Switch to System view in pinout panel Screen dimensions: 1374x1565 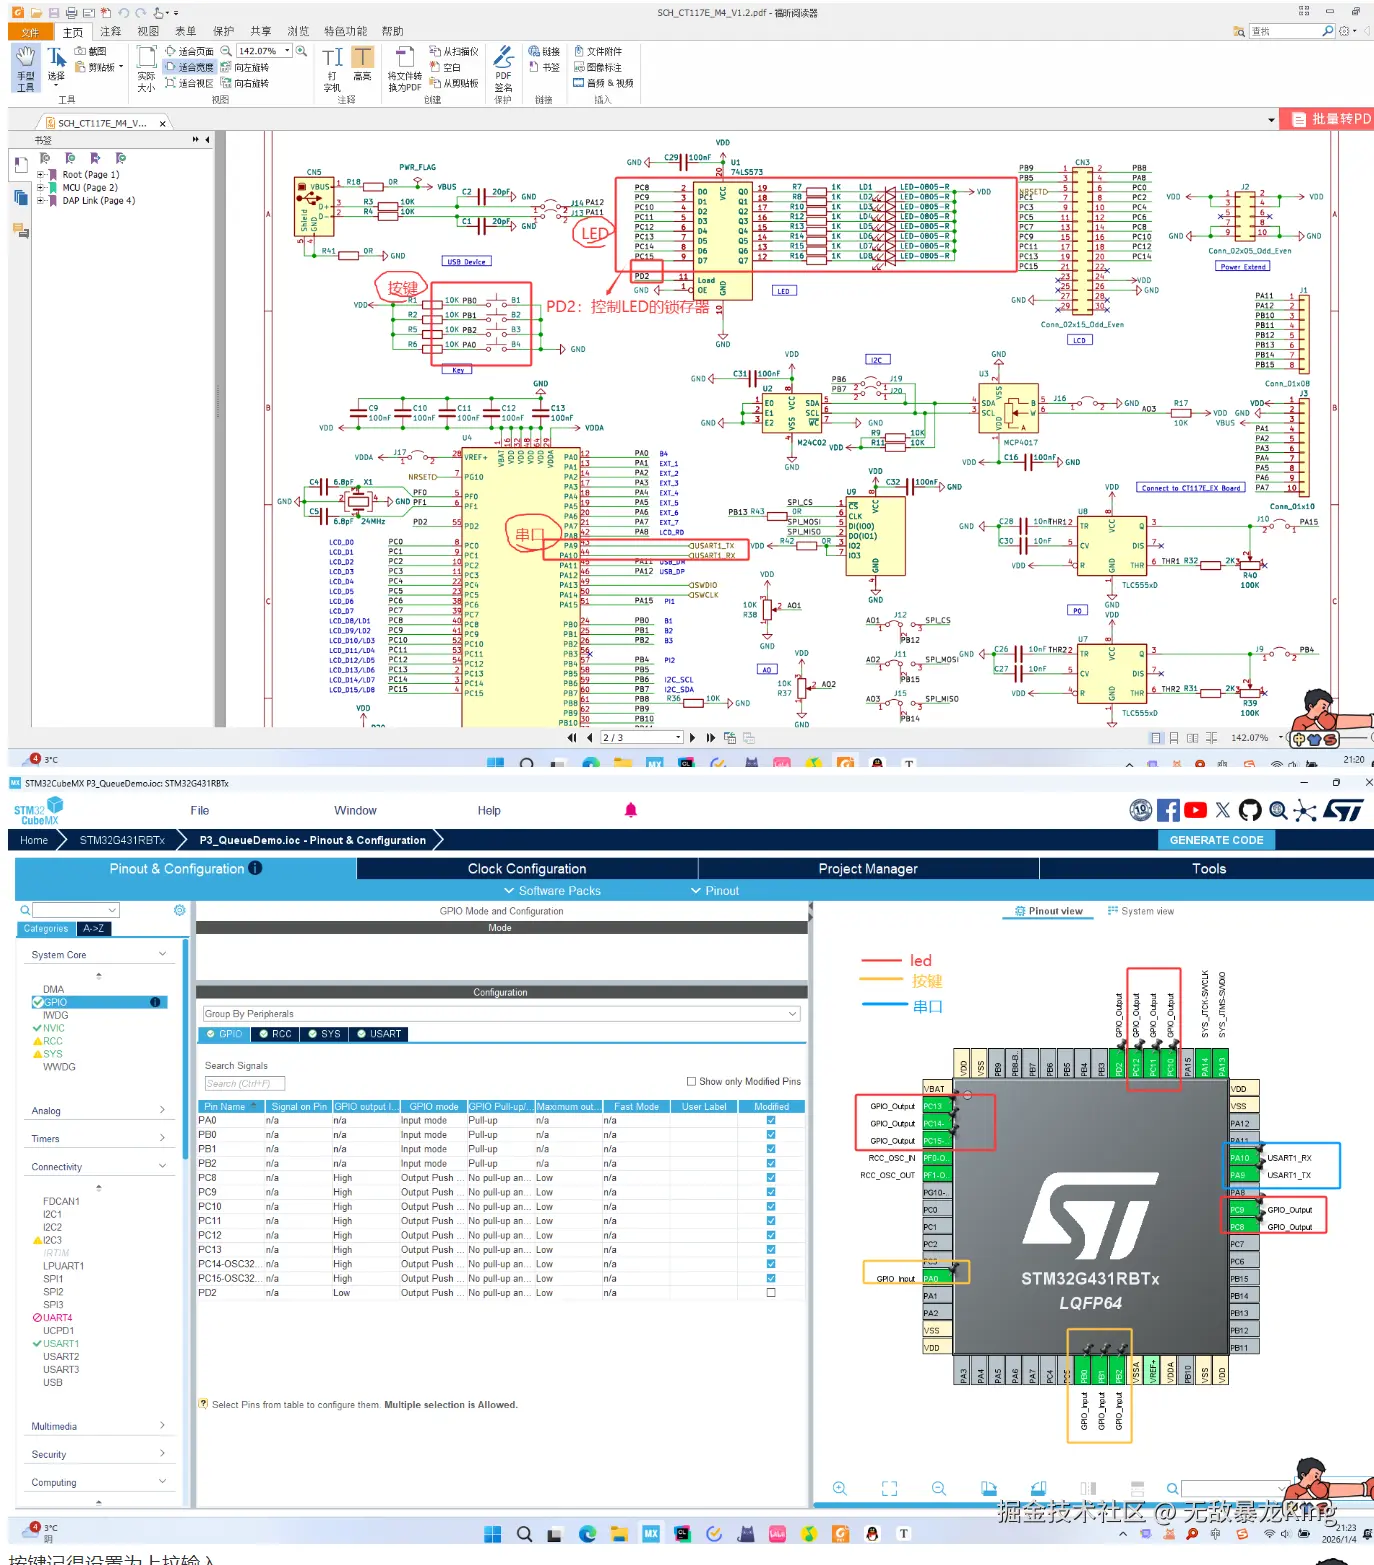(x=1141, y=911)
